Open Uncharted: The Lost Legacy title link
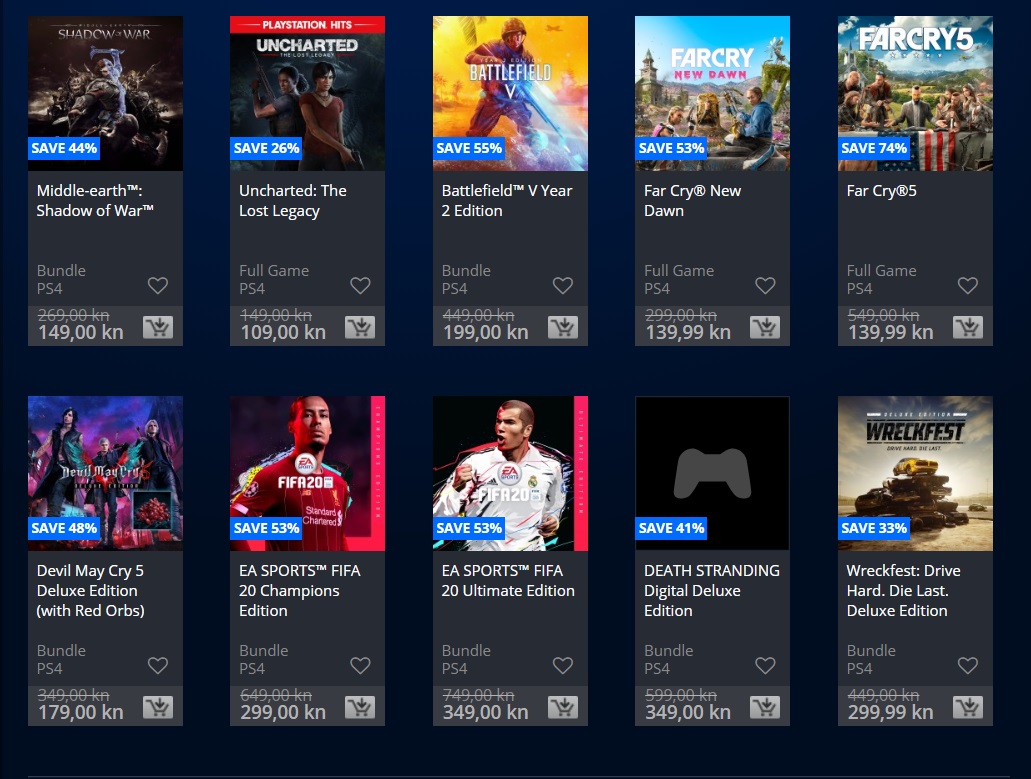Screen dimensions: 1031x779 pos(293,201)
